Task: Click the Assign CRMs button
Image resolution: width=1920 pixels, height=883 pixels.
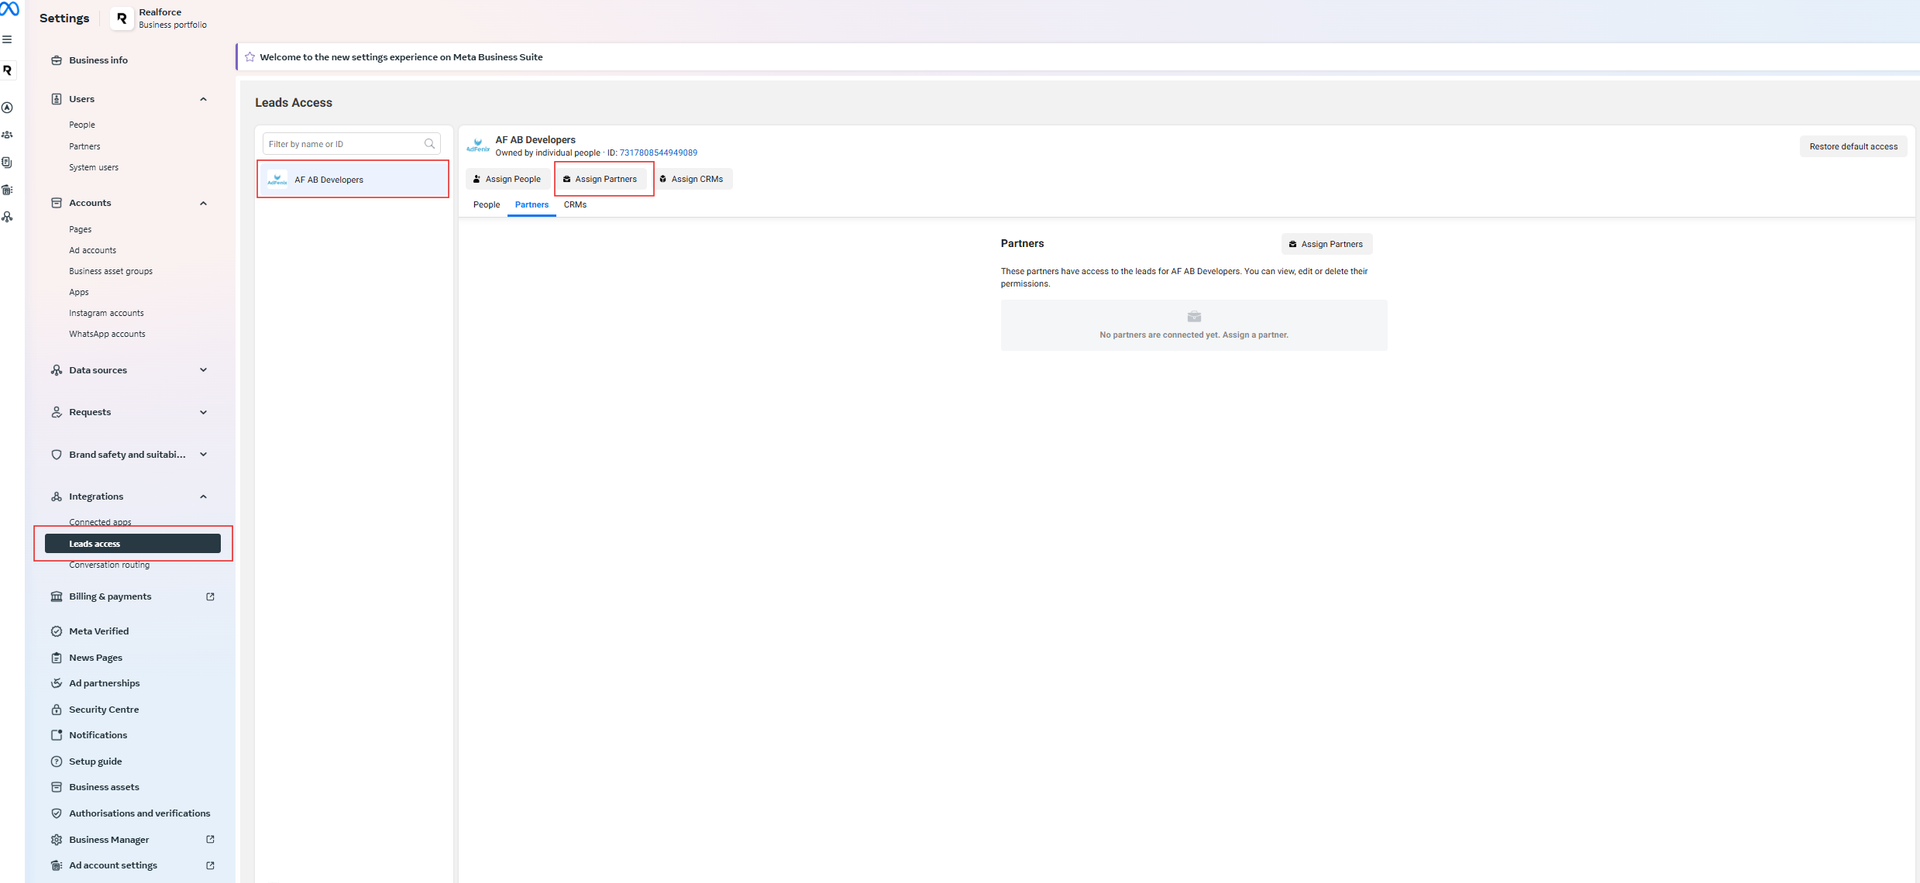Action: [691, 179]
